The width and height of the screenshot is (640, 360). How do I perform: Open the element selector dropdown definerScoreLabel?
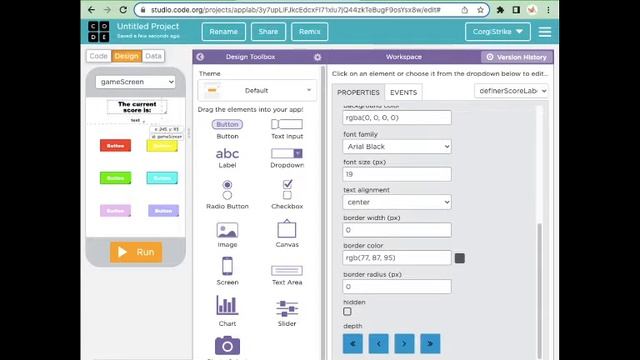(511, 91)
